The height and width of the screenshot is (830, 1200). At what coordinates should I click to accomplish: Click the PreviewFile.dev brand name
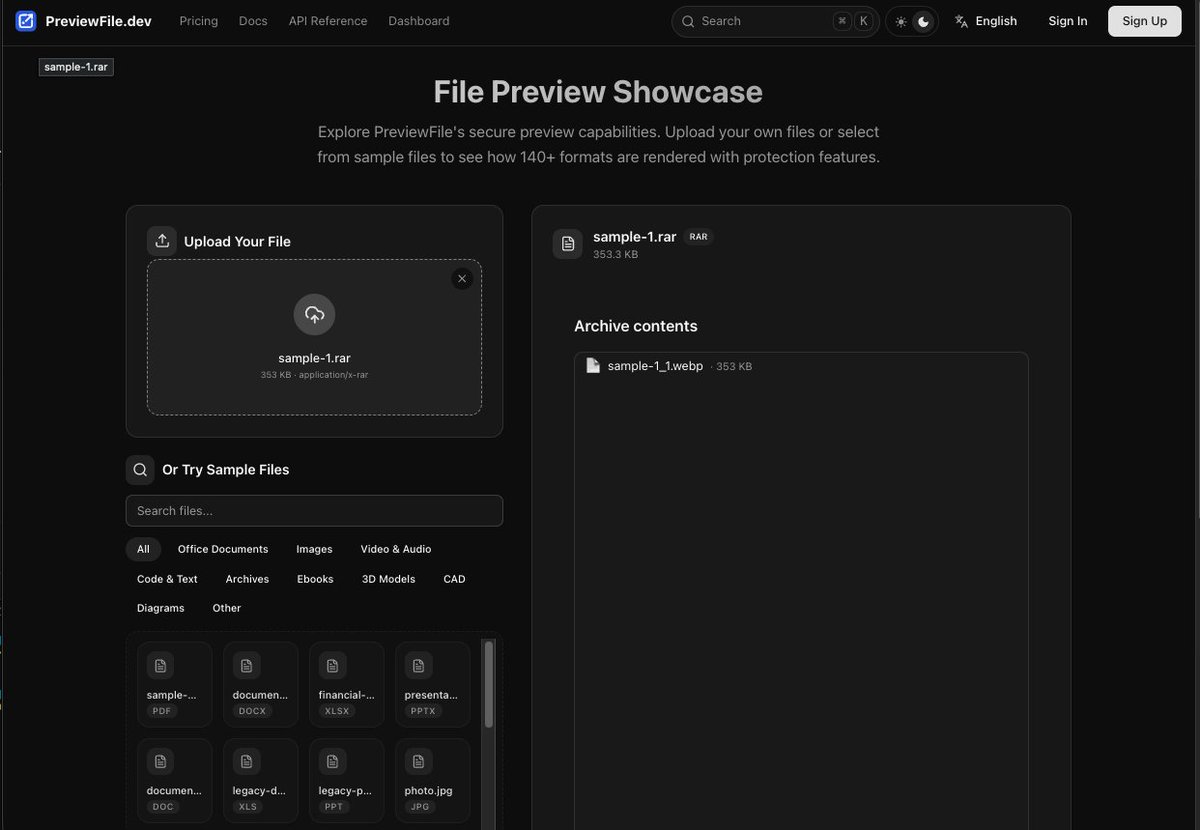coord(99,21)
